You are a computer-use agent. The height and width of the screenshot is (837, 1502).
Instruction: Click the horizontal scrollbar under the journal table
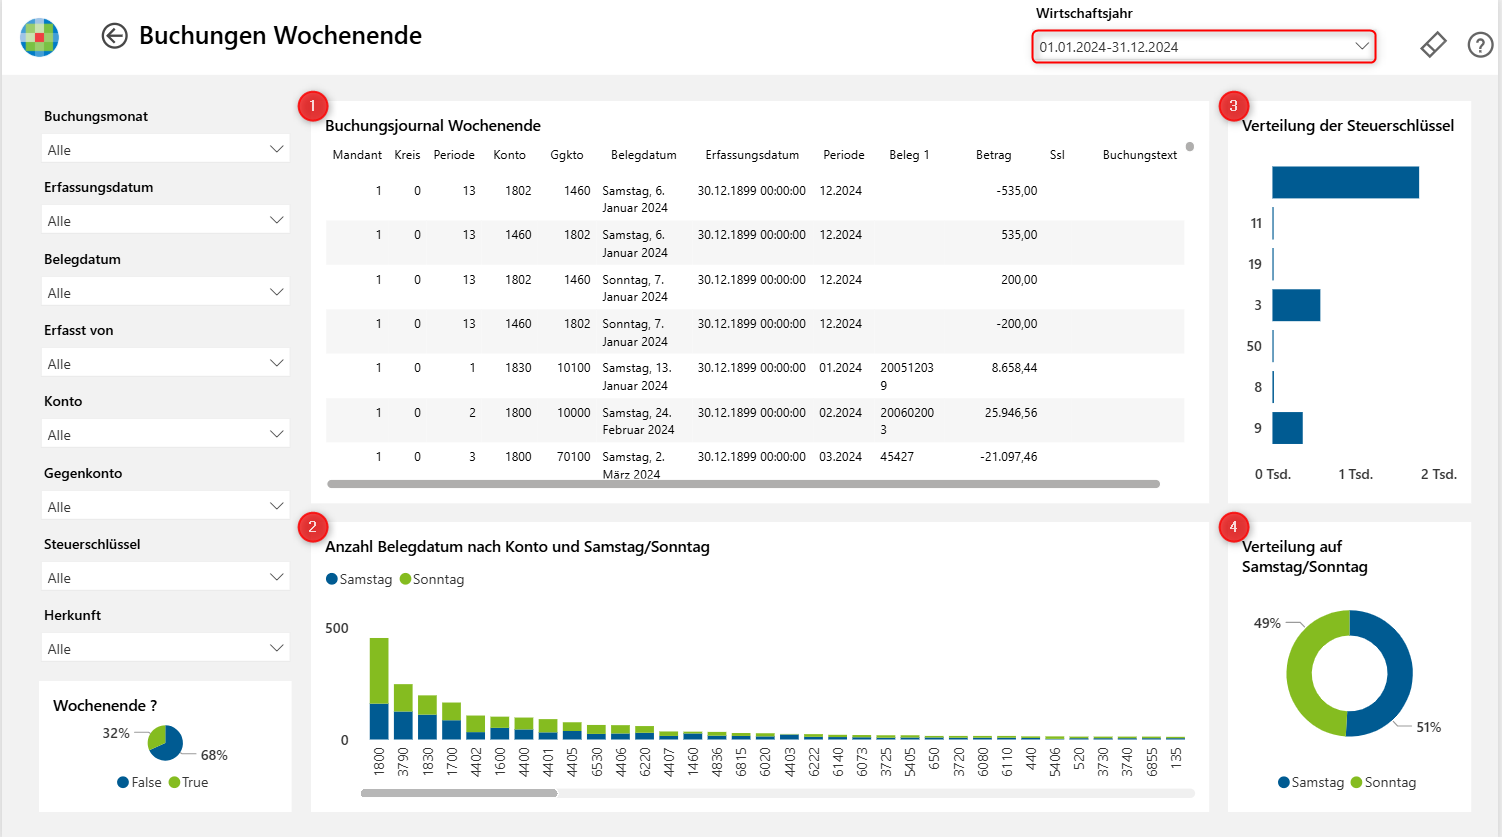click(x=743, y=484)
